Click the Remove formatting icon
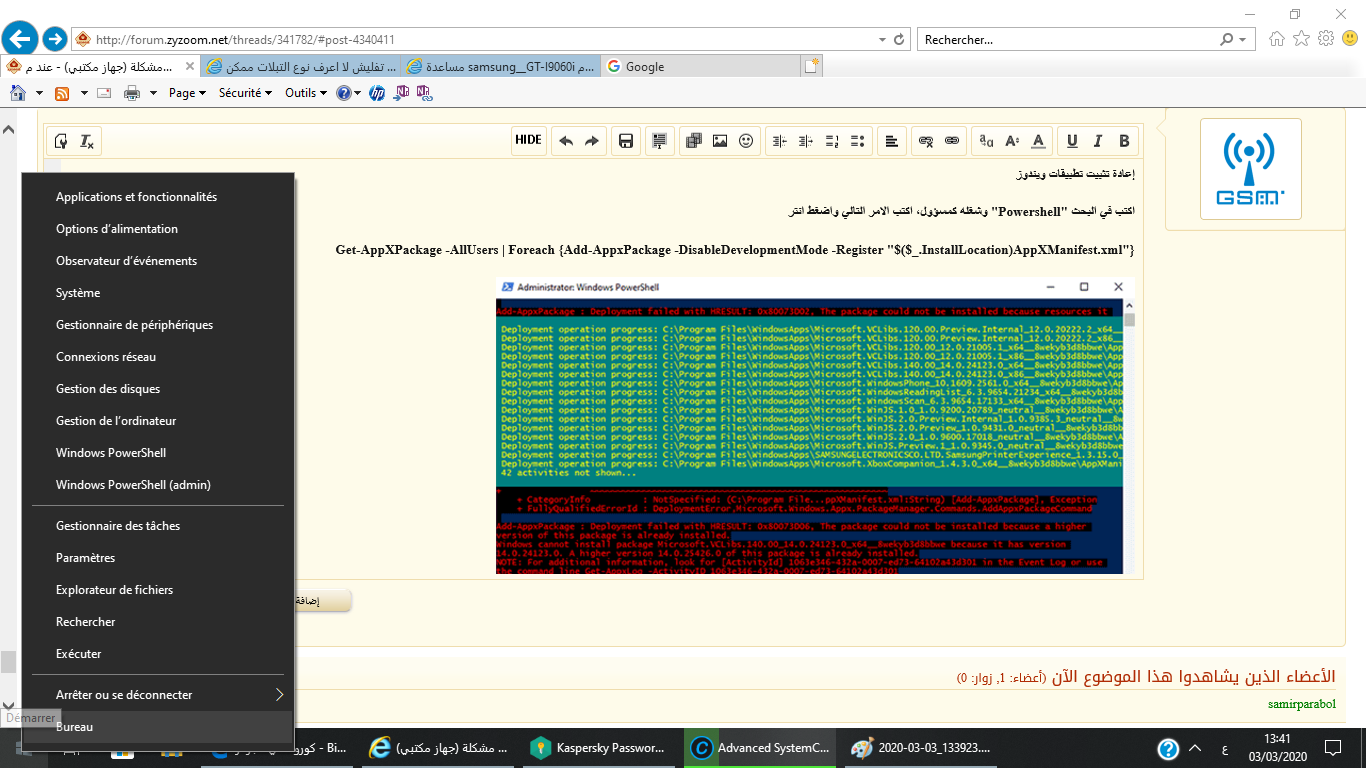Image resolution: width=1366 pixels, height=768 pixels. point(87,141)
